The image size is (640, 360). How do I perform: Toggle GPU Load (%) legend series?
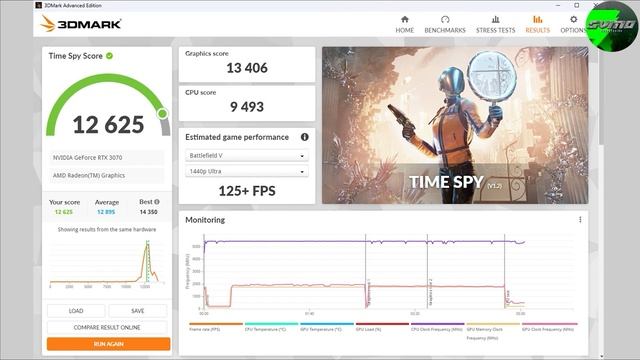[382, 327]
